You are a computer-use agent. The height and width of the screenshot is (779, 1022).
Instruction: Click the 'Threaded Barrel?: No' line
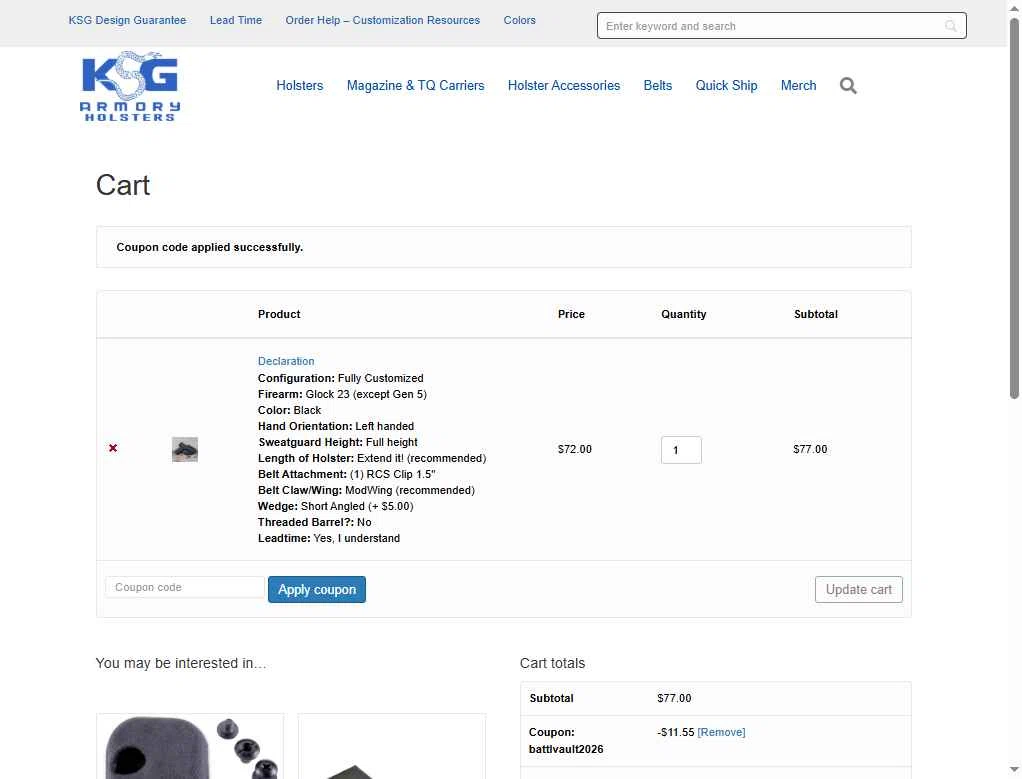click(x=315, y=522)
